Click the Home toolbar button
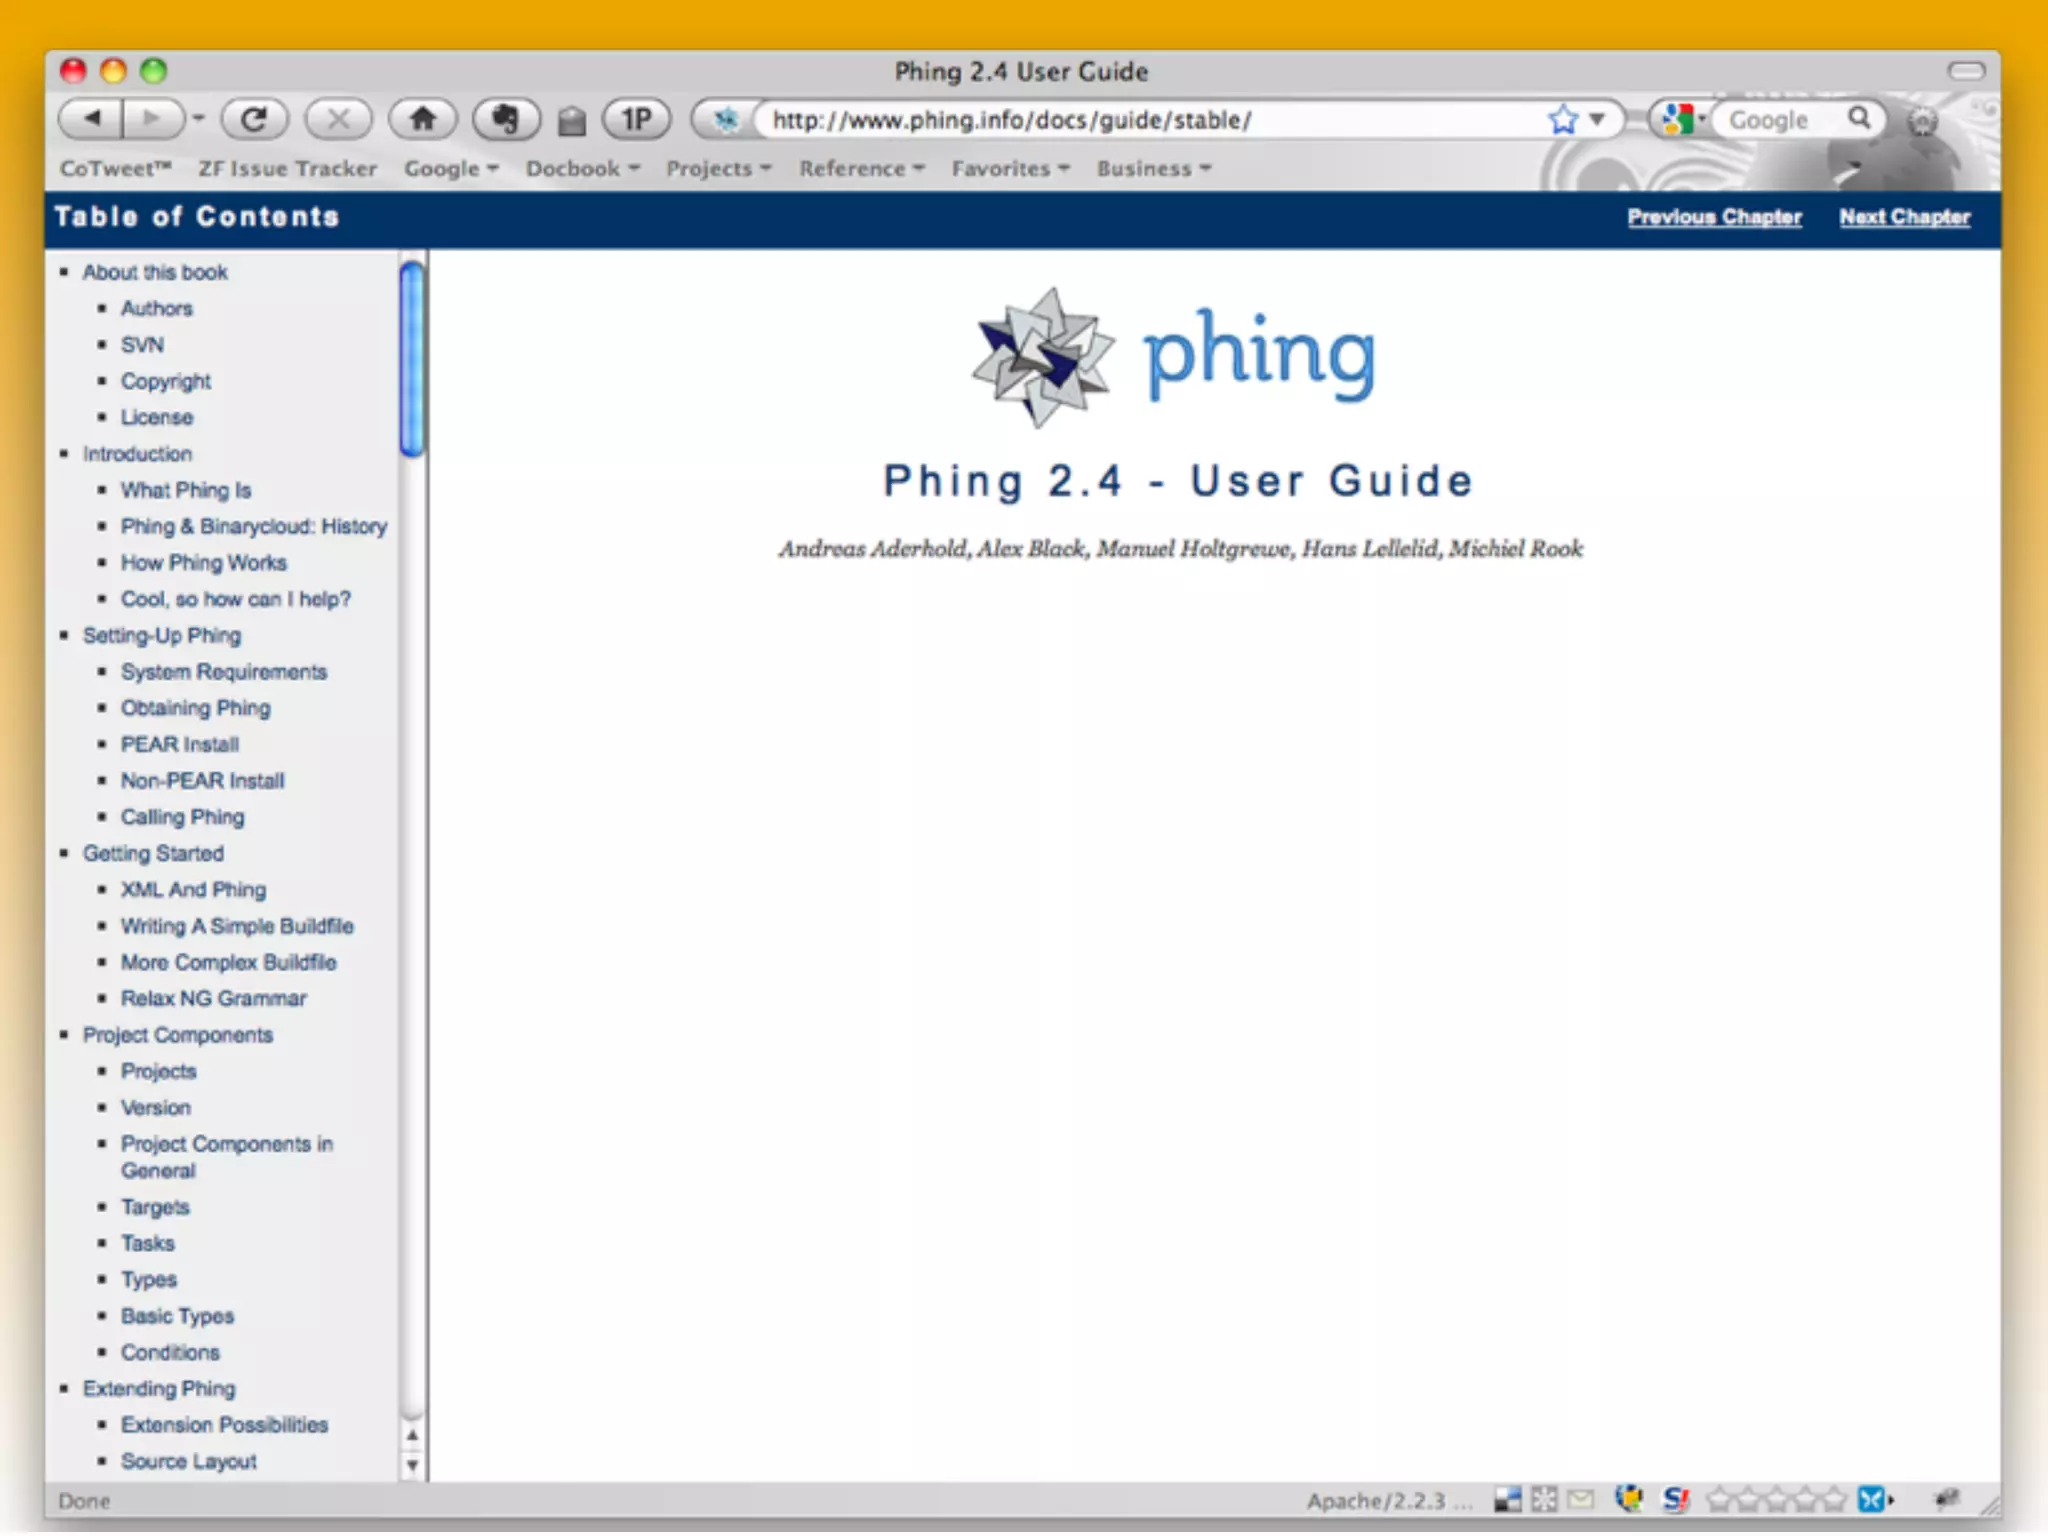 [422, 120]
